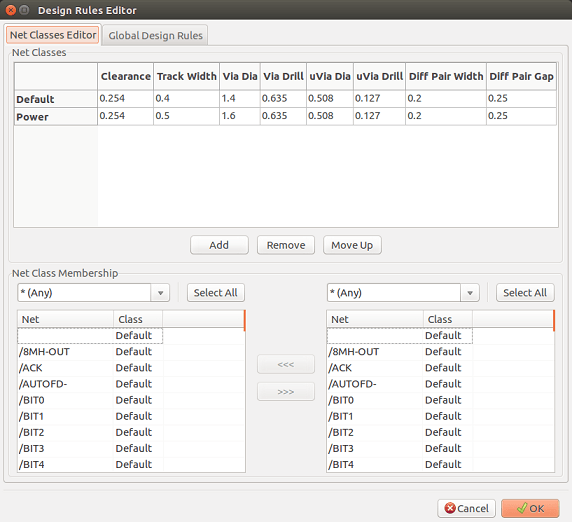Image resolution: width=572 pixels, height=522 pixels.
Task: Click the Cancel button with the red X icon
Action: pos(466,508)
